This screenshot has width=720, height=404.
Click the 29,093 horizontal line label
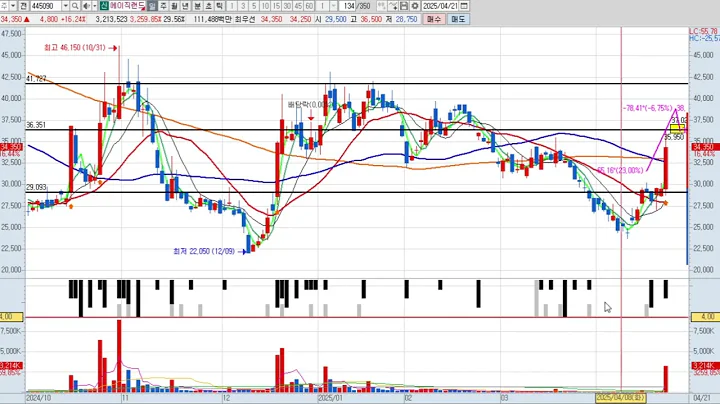pos(36,187)
